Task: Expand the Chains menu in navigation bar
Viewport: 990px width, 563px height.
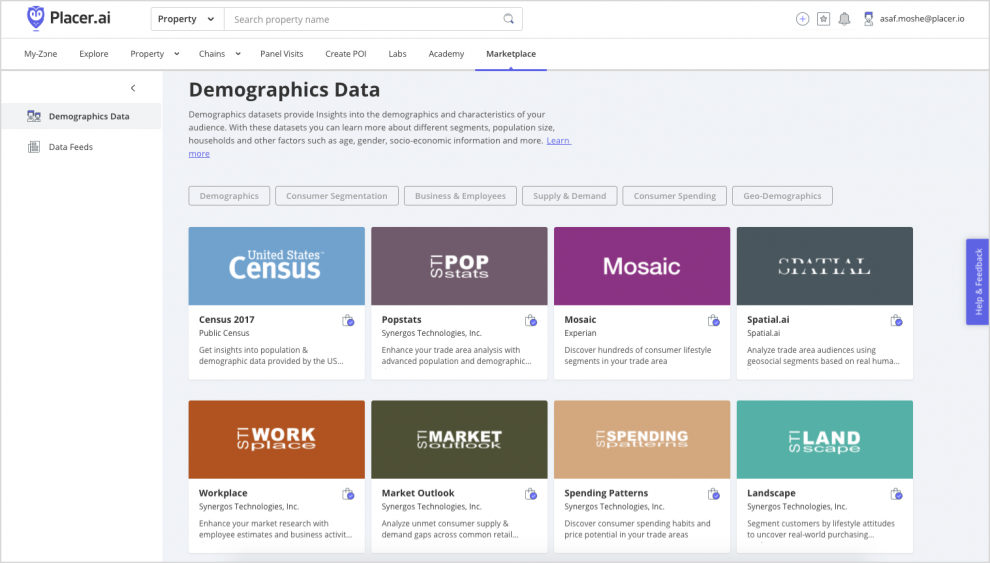Action: tap(219, 54)
